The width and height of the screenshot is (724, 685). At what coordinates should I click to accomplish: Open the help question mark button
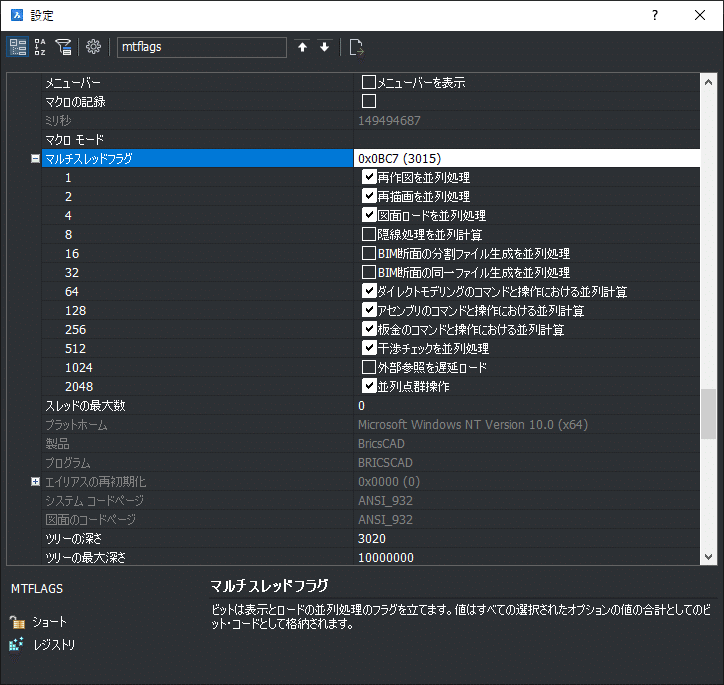click(655, 15)
